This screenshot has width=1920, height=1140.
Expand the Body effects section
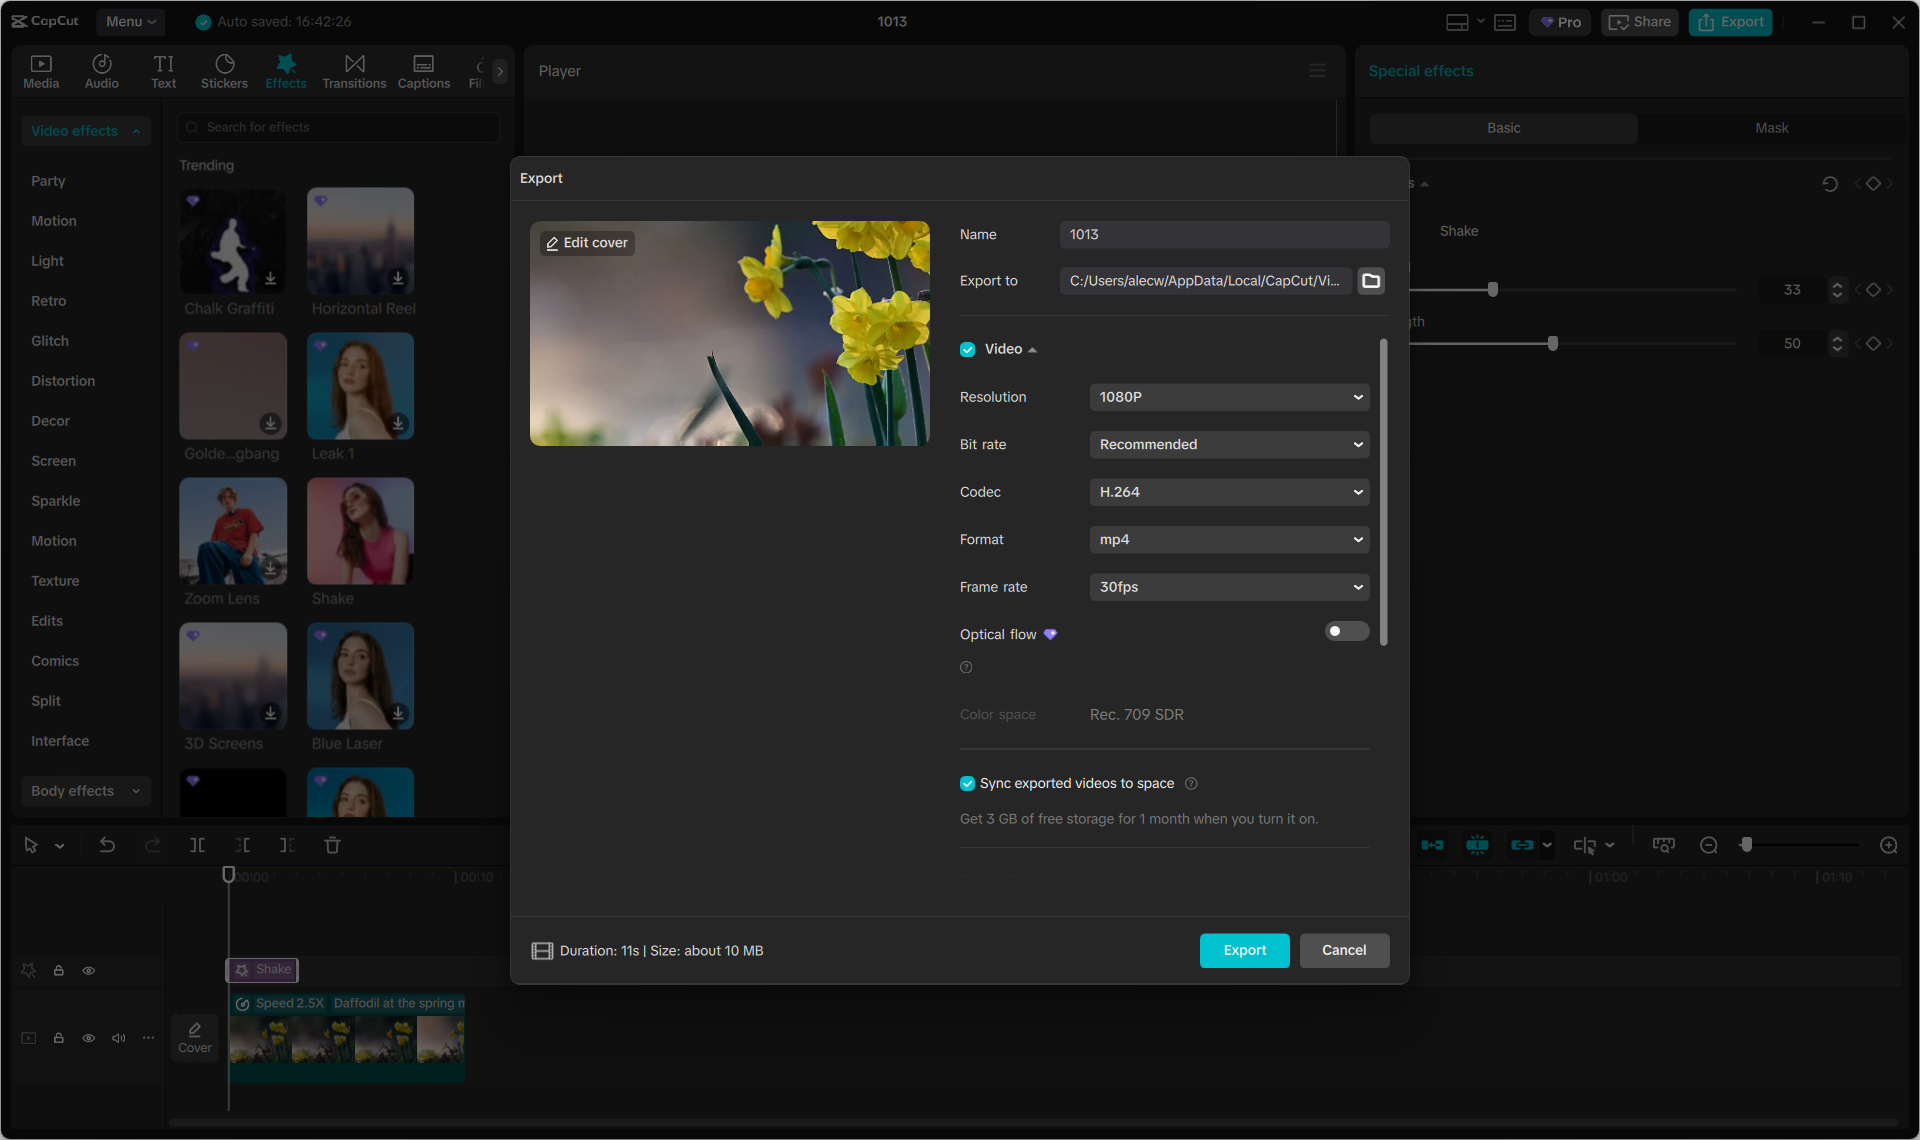coord(86,791)
